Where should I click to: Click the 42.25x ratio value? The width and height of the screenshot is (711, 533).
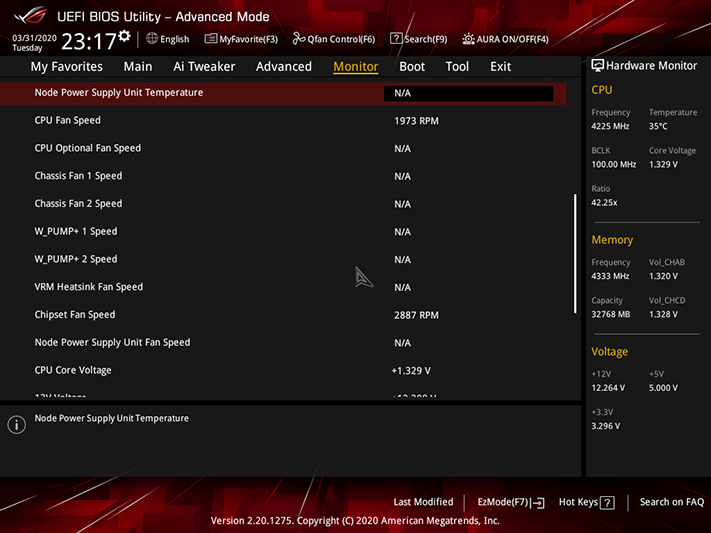pyautogui.click(x=604, y=203)
